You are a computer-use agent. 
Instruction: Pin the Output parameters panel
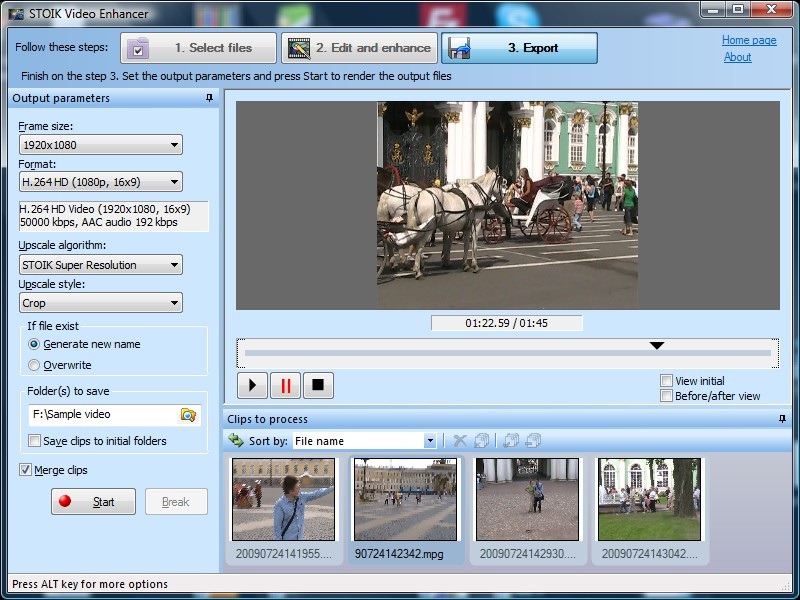(x=209, y=97)
